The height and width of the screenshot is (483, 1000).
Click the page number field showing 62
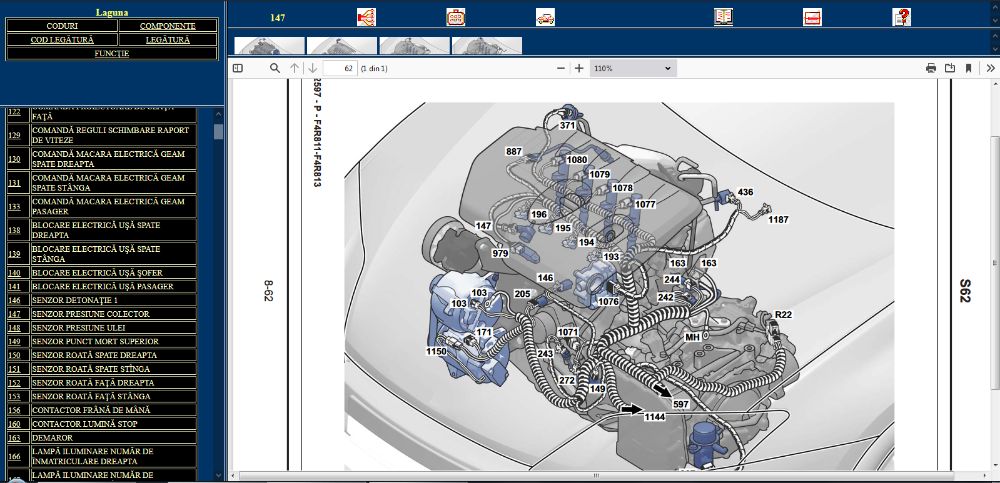[340, 68]
